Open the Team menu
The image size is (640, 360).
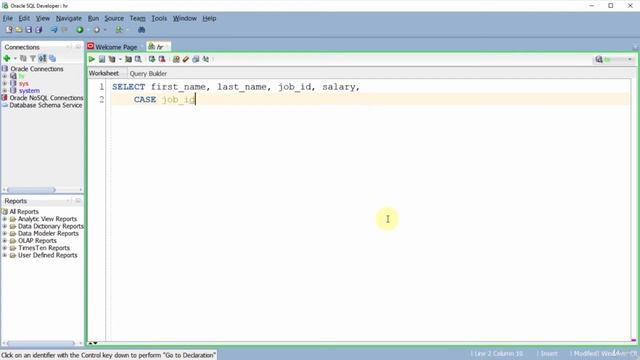coord(138,18)
